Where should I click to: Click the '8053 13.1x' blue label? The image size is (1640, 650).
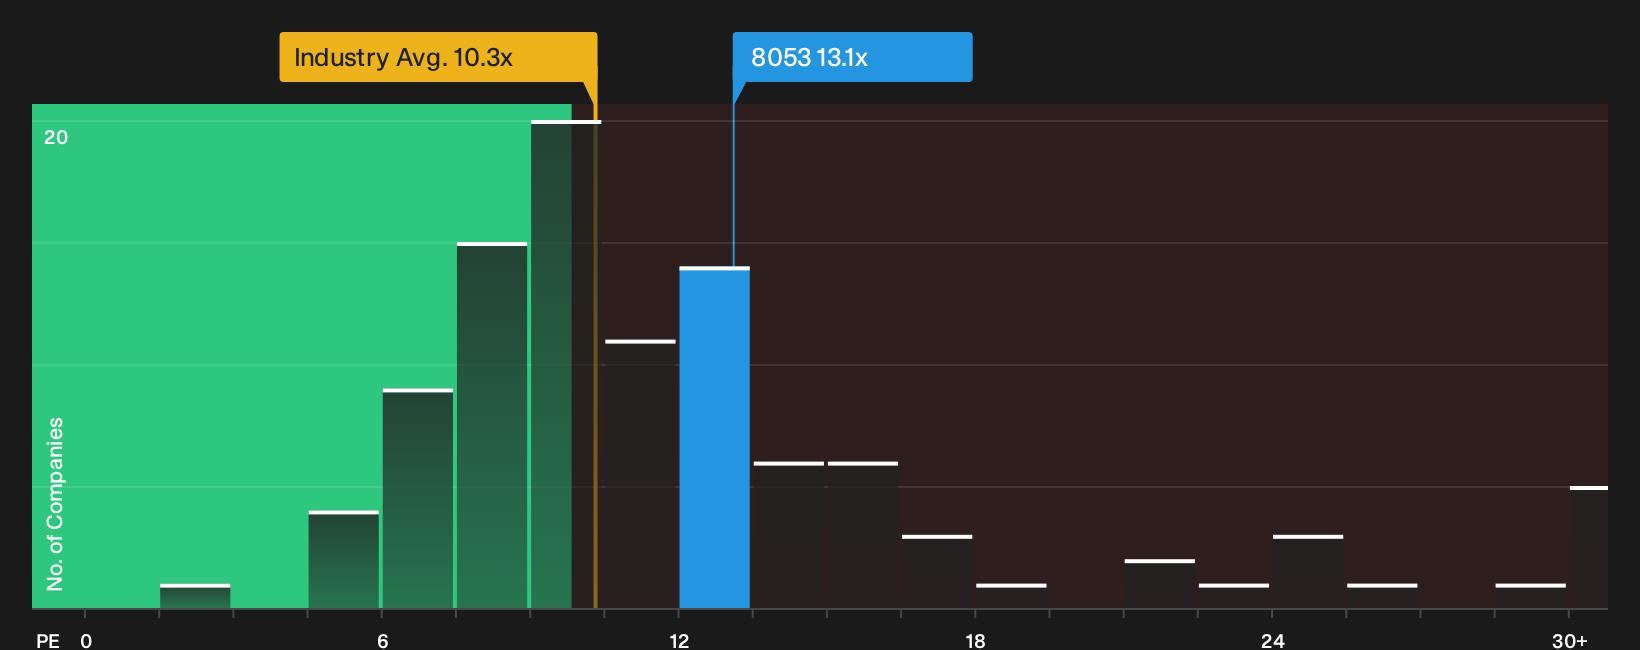[852, 57]
